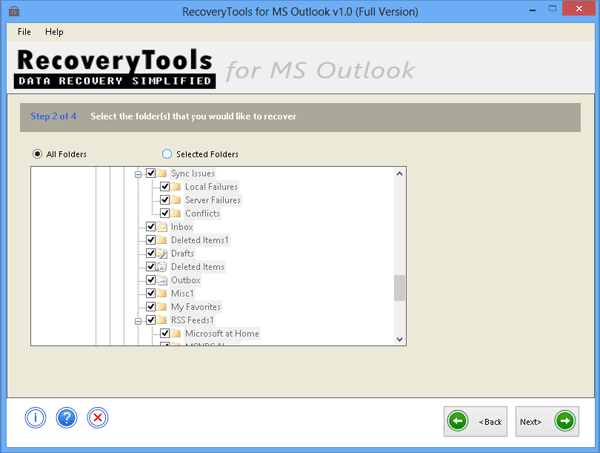Click the My Favorites folder icon
Image resolution: width=600 pixels, height=453 pixels.
(x=162, y=307)
